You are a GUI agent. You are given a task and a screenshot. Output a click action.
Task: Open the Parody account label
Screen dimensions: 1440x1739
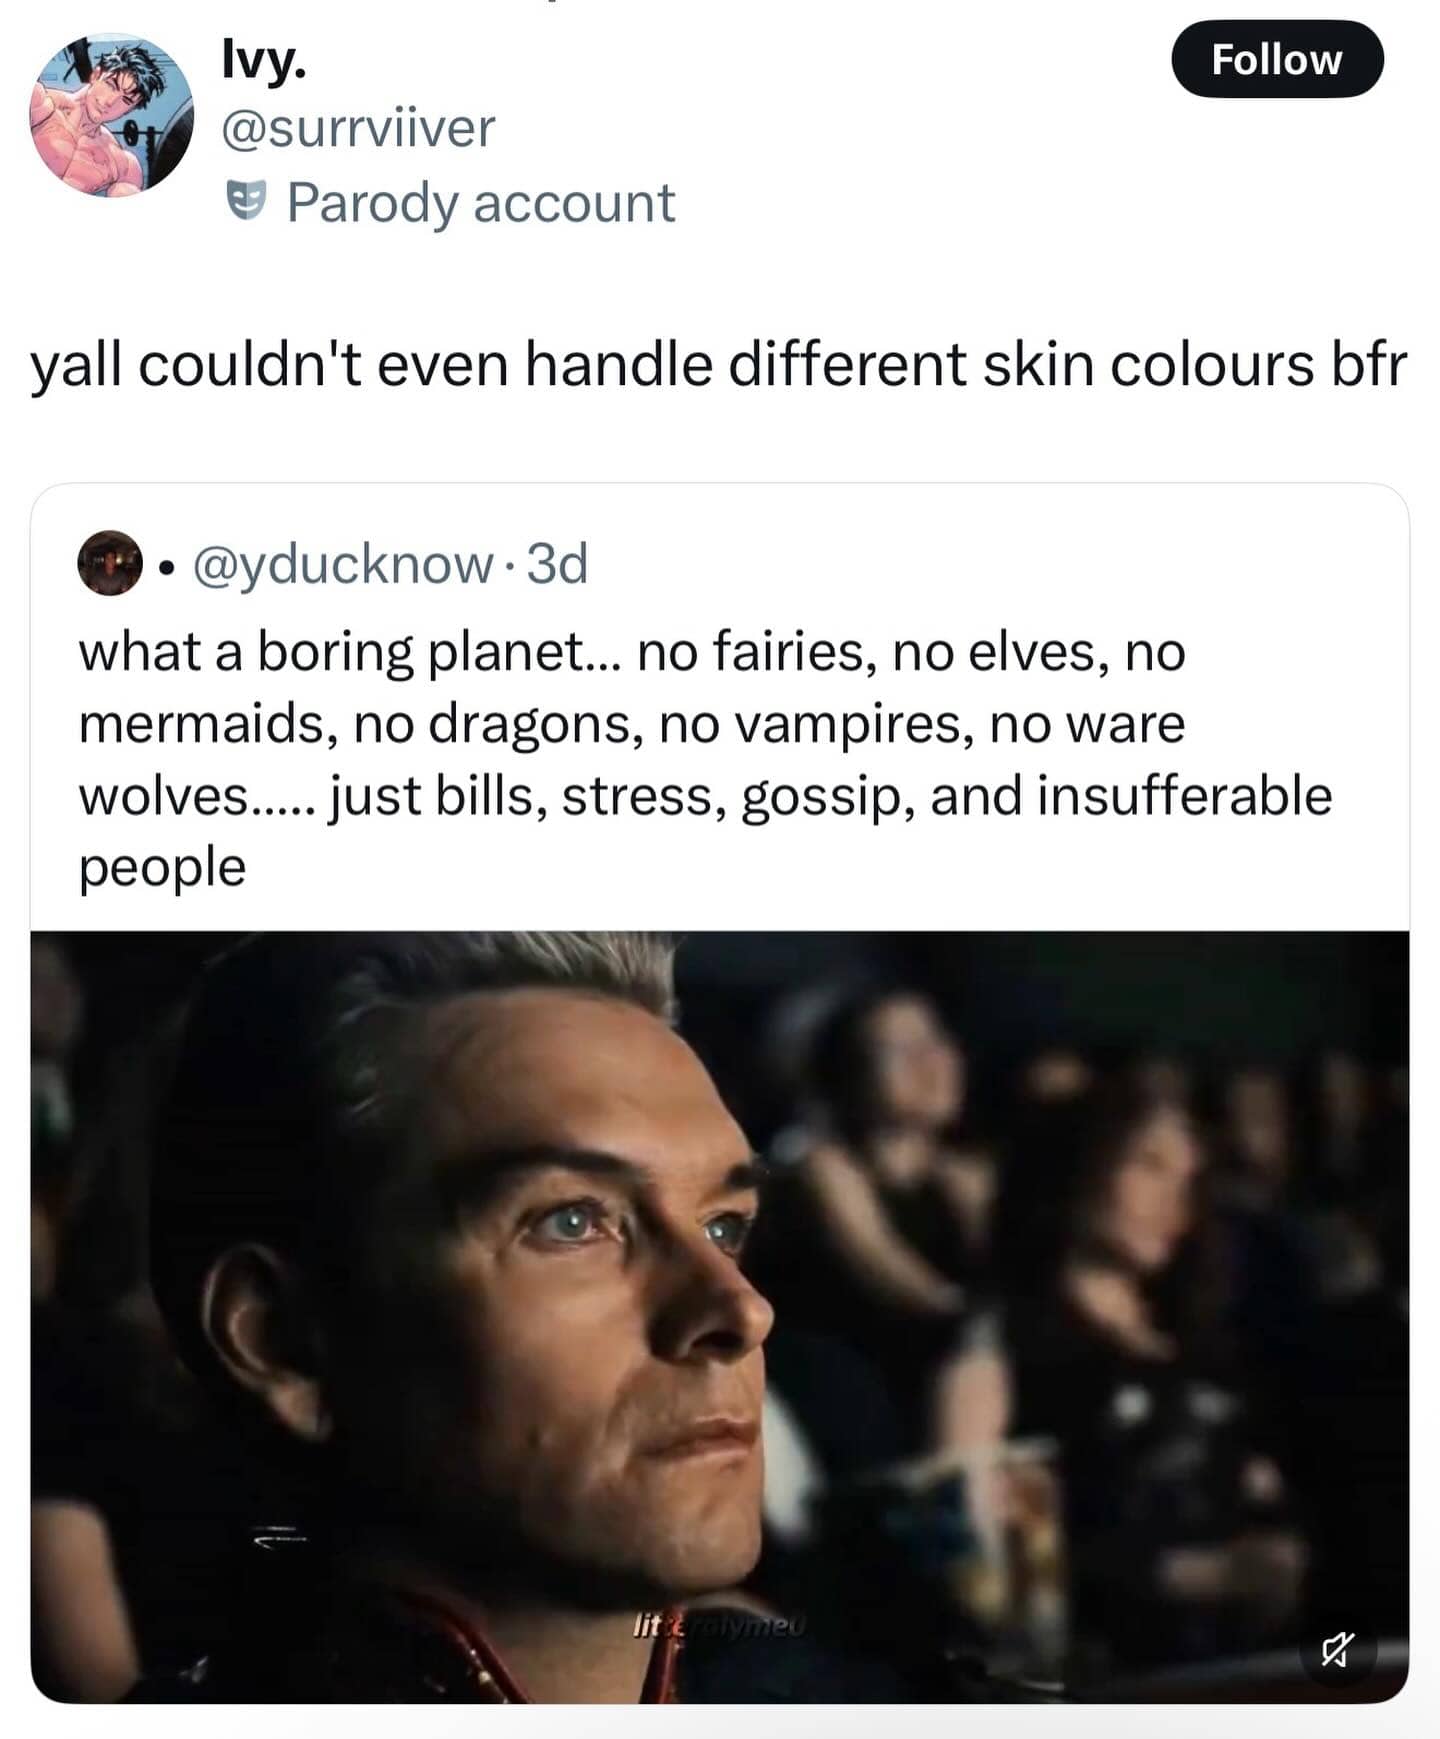pos(482,200)
